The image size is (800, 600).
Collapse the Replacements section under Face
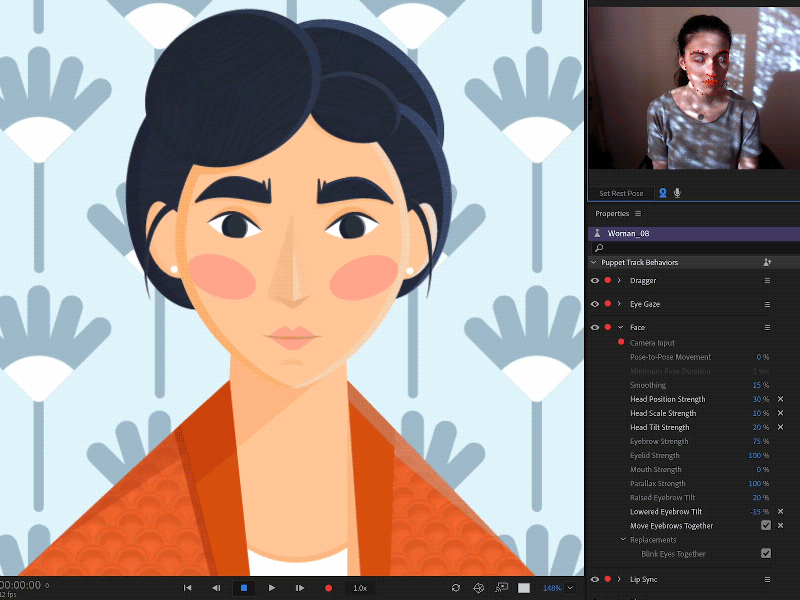click(x=622, y=539)
